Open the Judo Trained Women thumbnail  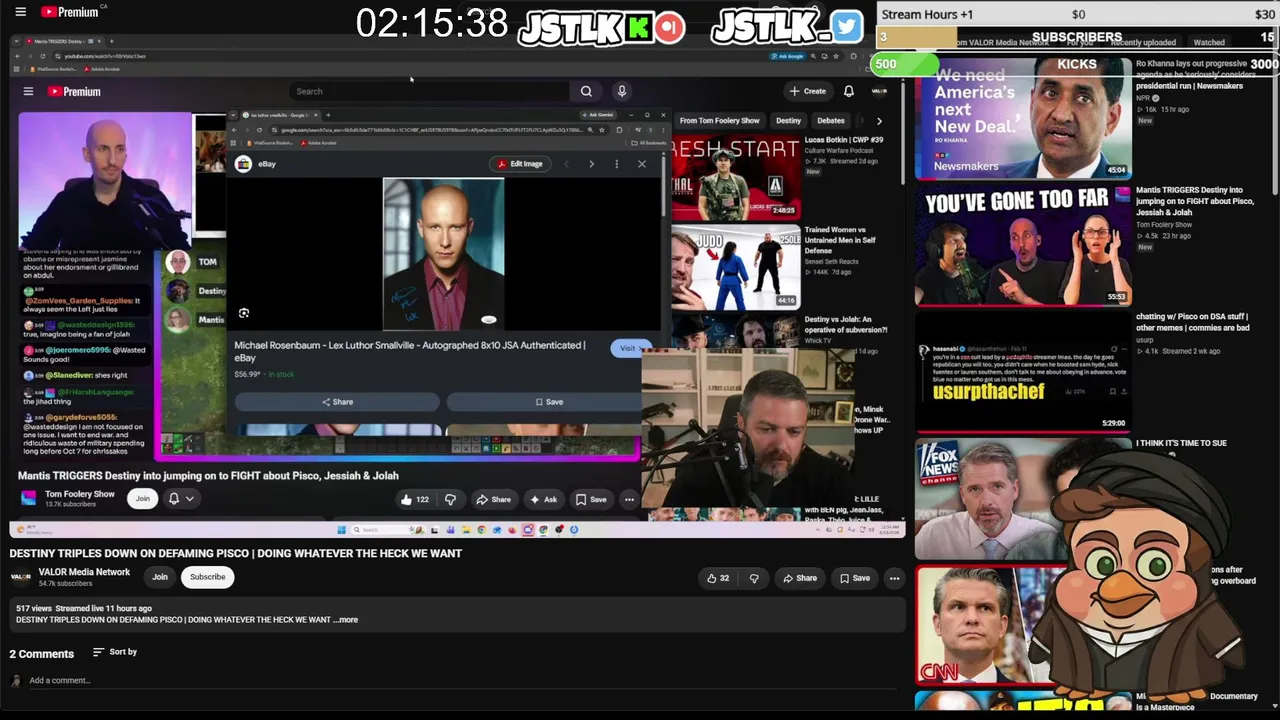click(735, 266)
